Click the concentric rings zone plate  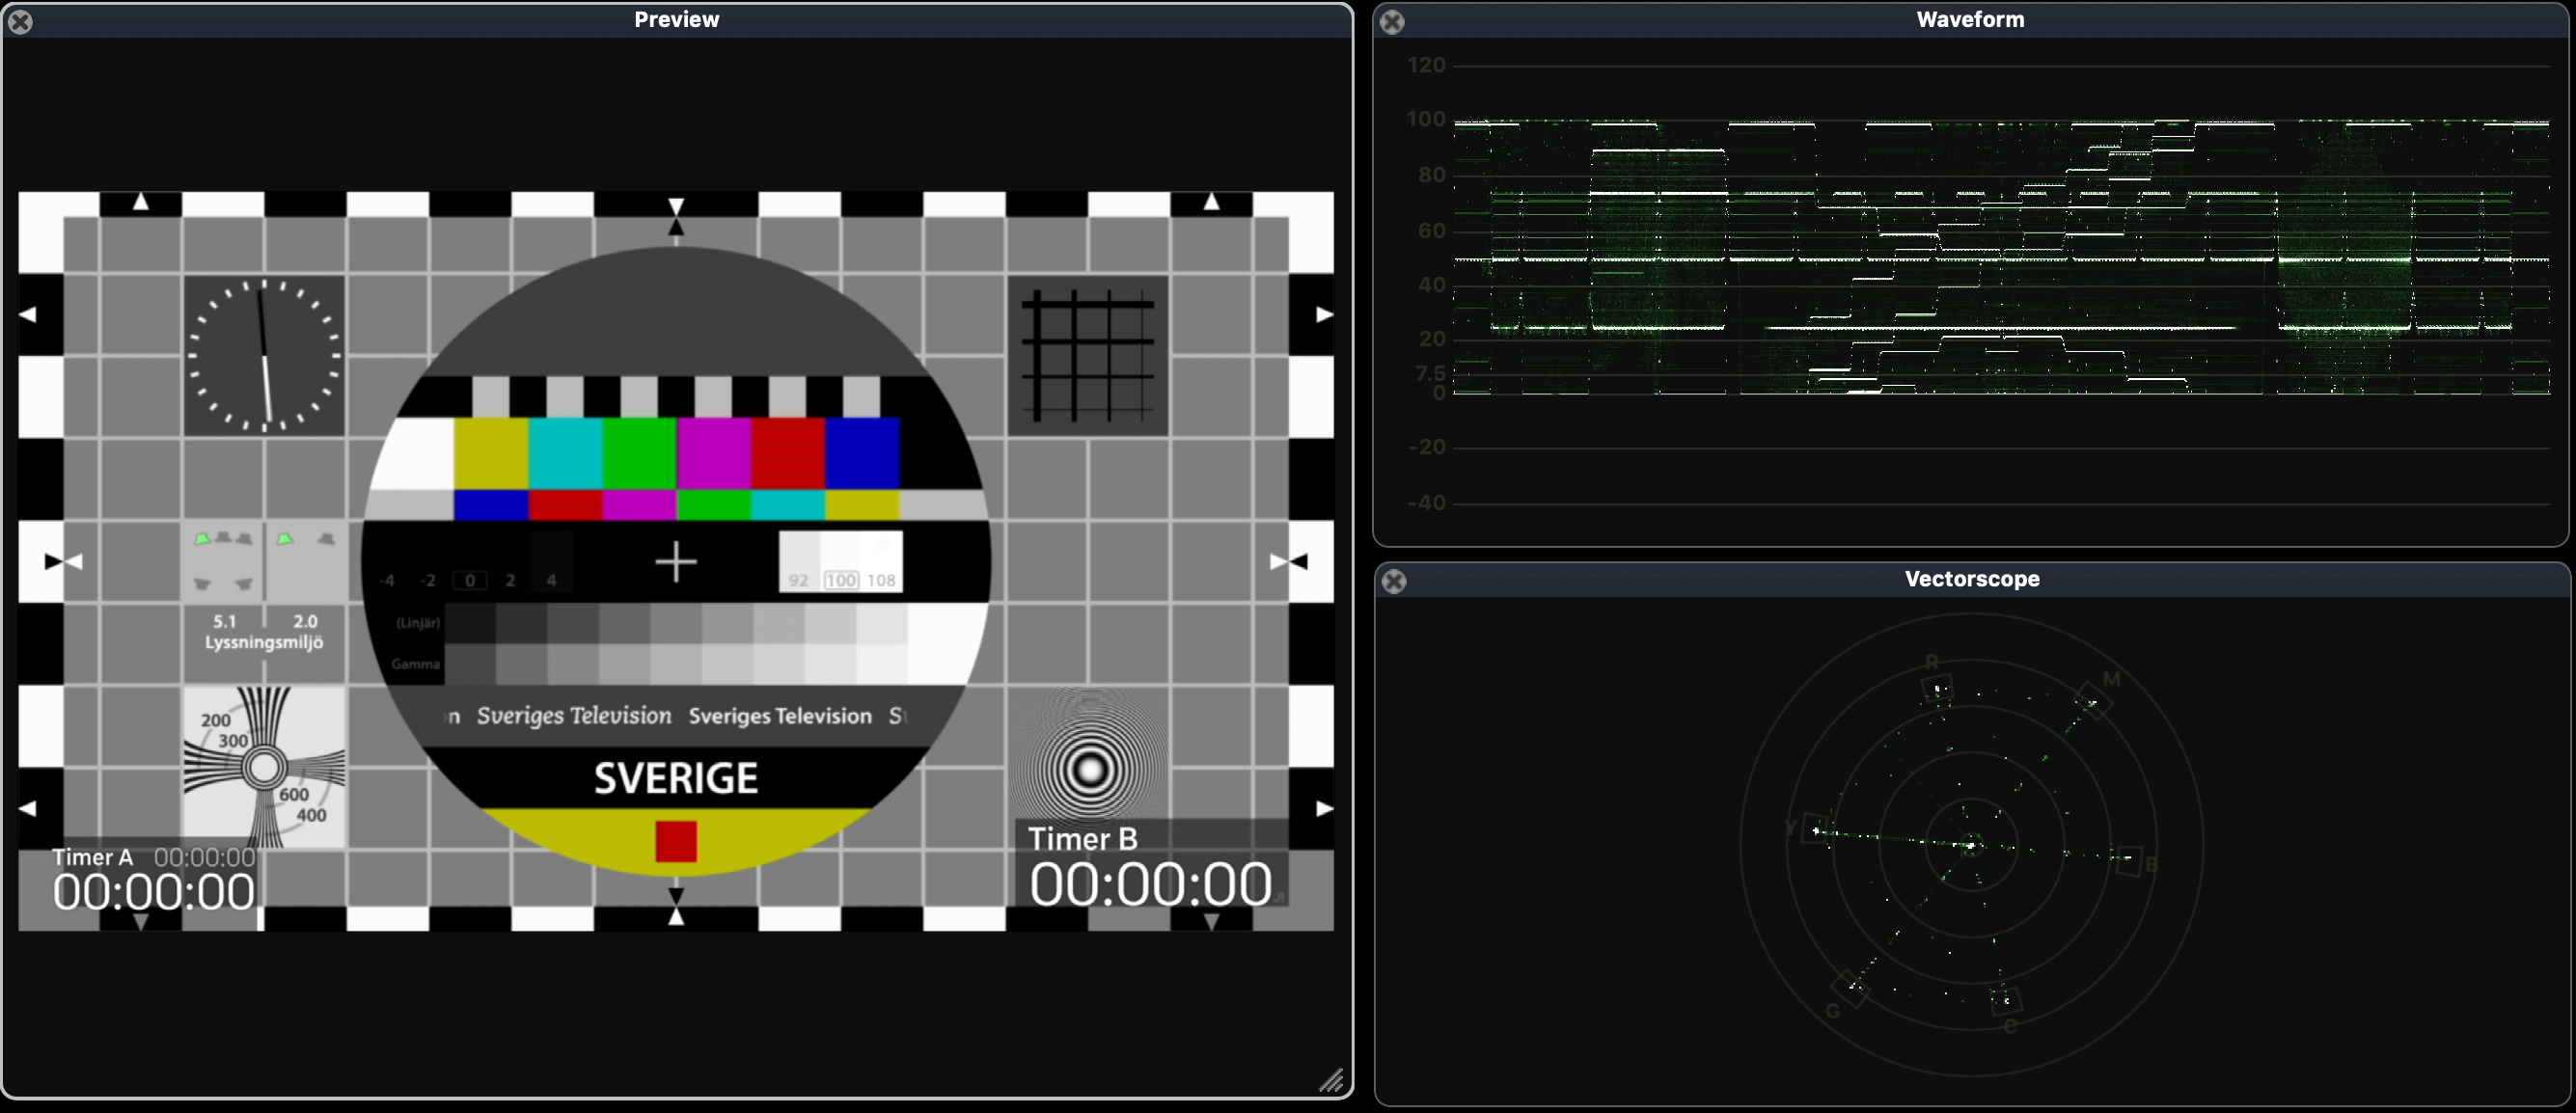[1088, 768]
